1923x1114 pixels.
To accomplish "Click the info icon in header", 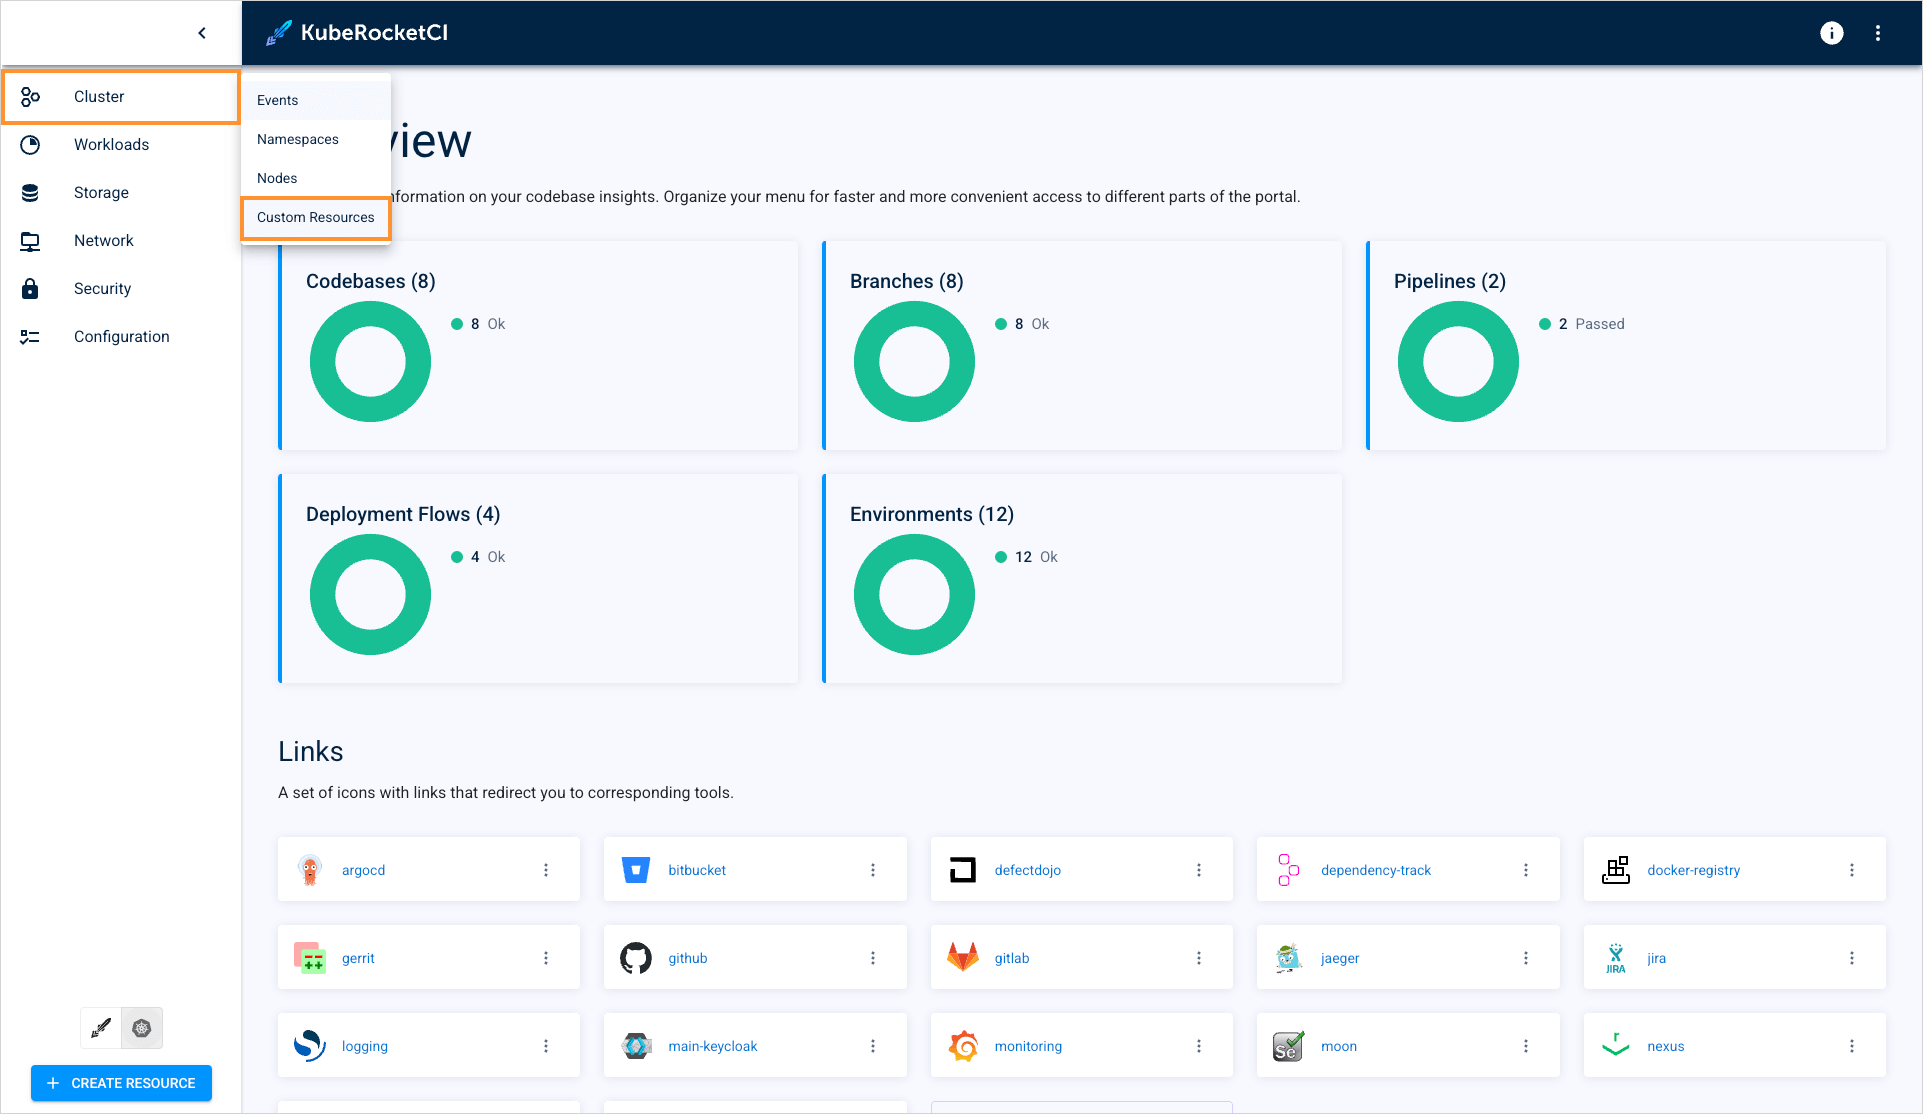I will tap(1831, 33).
